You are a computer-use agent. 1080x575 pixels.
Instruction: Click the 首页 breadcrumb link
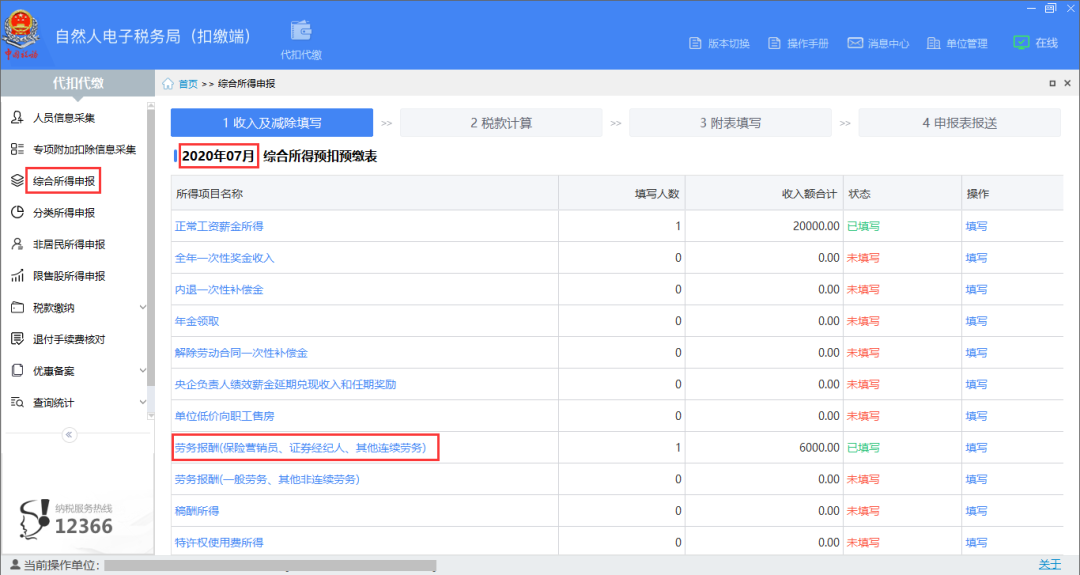tap(188, 83)
